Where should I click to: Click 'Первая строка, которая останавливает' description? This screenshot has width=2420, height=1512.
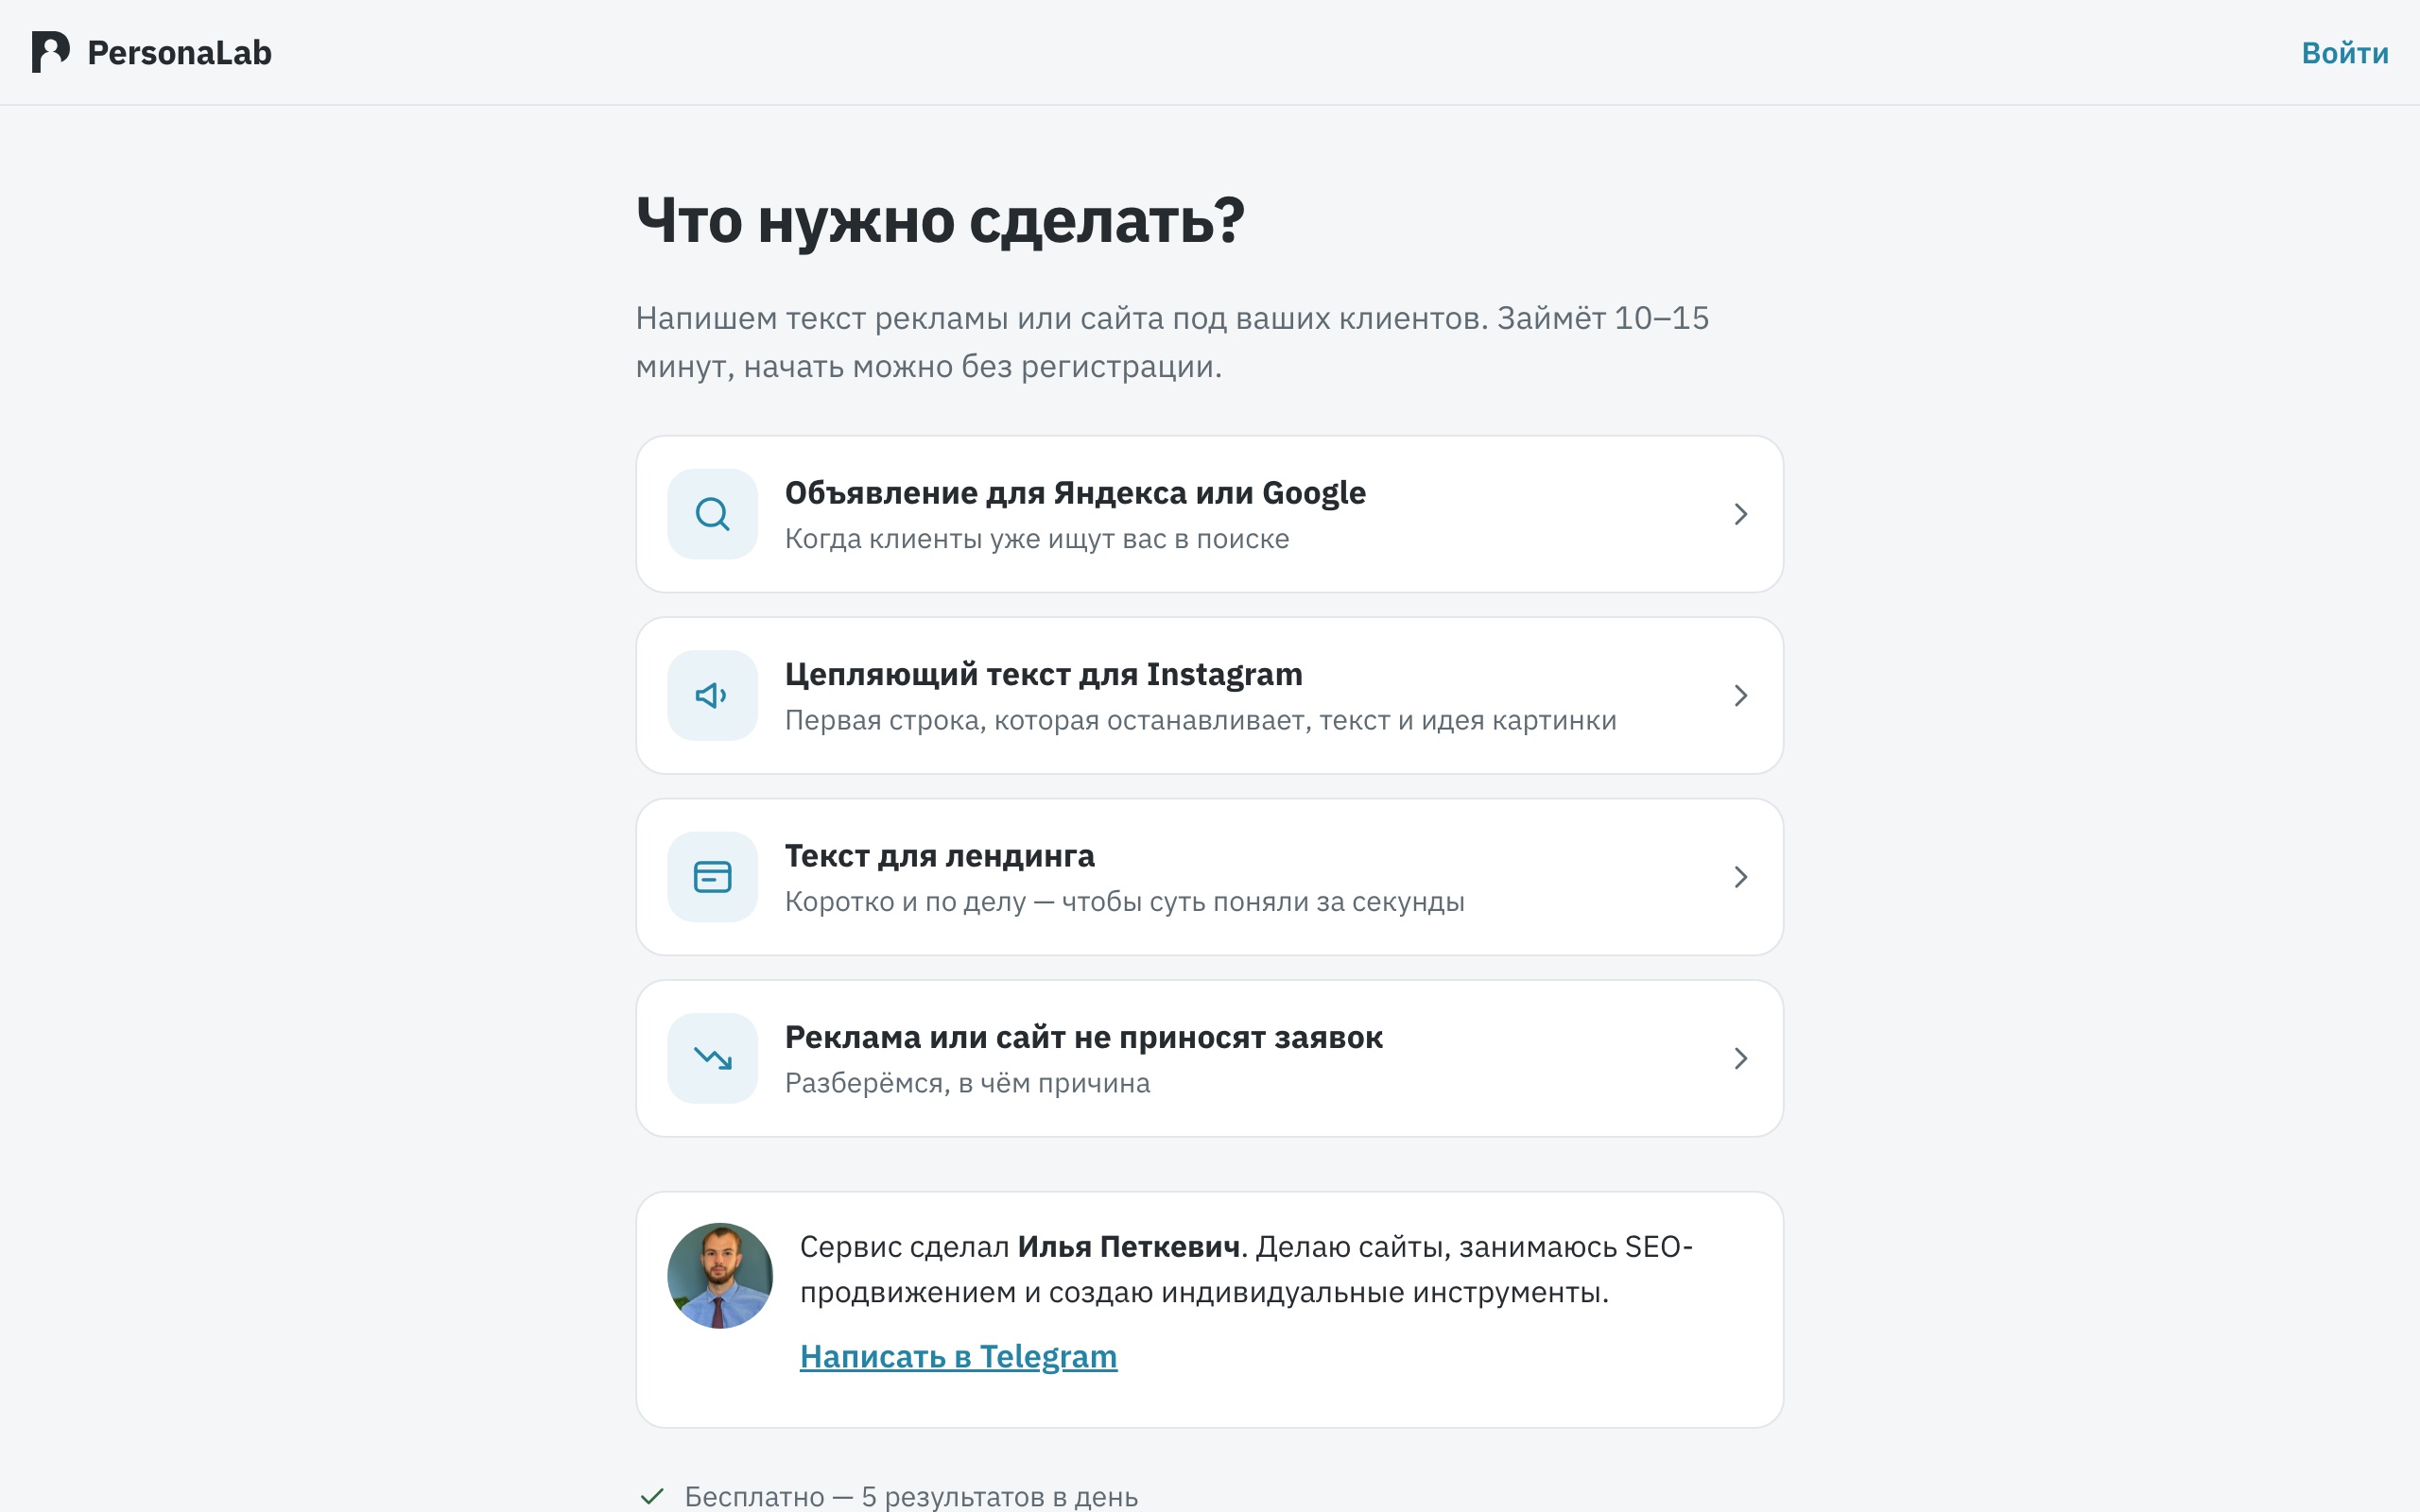(1200, 720)
